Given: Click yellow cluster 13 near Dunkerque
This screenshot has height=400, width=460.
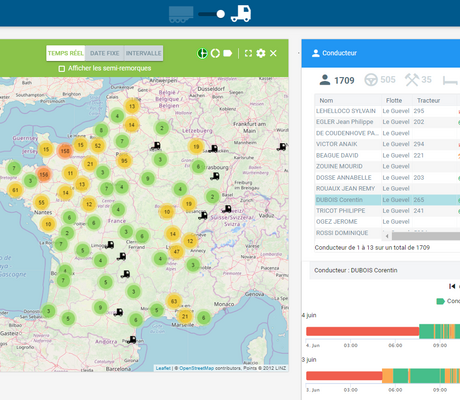Looking at the screenshot, I should 132,106.
